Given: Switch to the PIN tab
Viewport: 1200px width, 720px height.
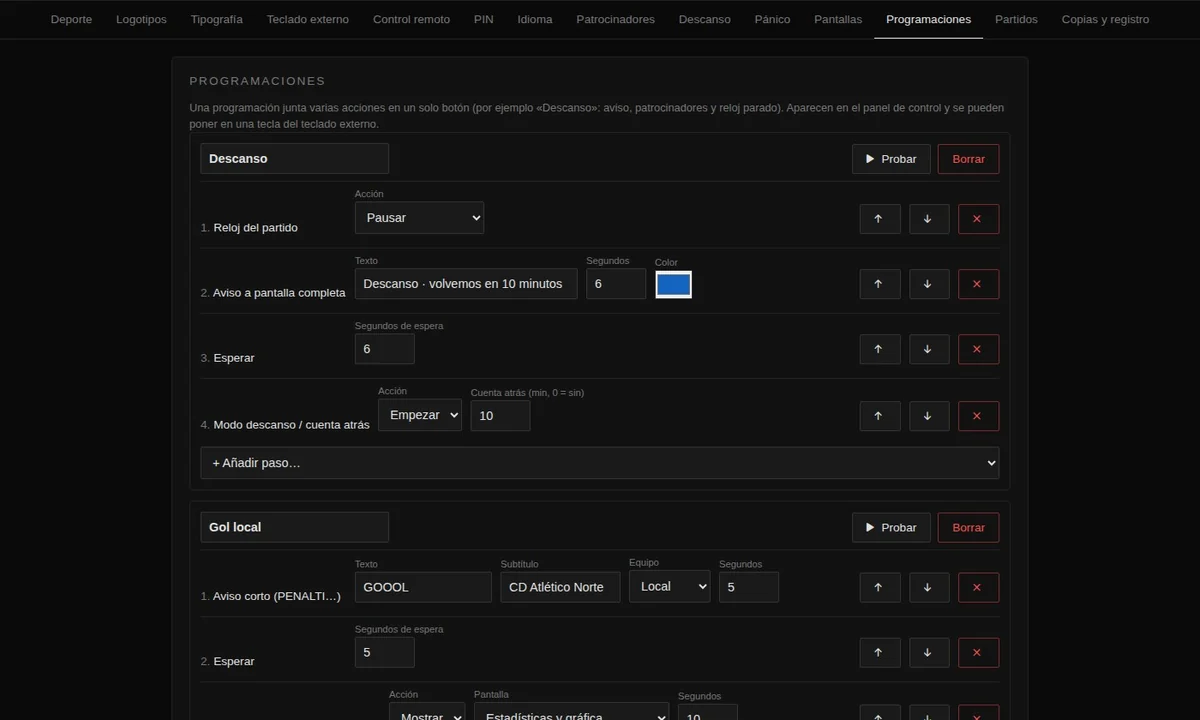Looking at the screenshot, I should coord(484,19).
